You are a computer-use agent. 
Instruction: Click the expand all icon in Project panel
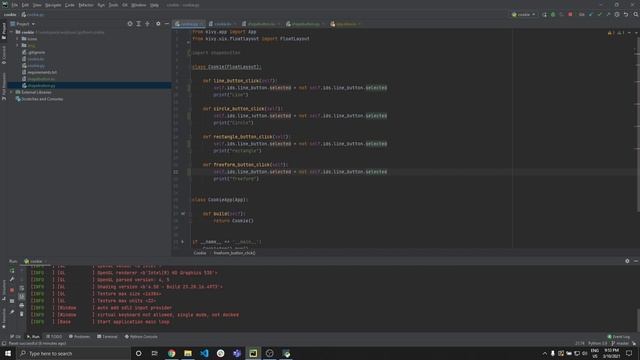click(x=139, y=24)
